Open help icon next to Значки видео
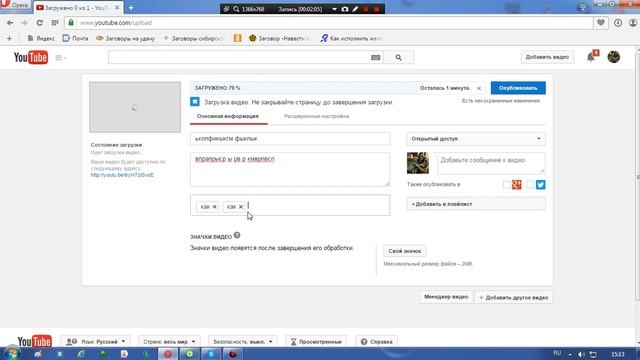This screenshot has width=640, height=360. point(237,236)
